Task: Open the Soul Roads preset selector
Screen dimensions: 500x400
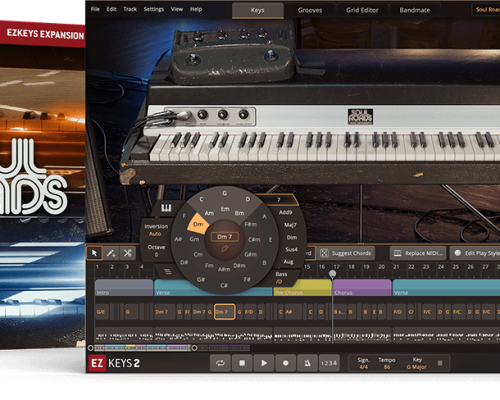Action: click(x=487, y=10)
